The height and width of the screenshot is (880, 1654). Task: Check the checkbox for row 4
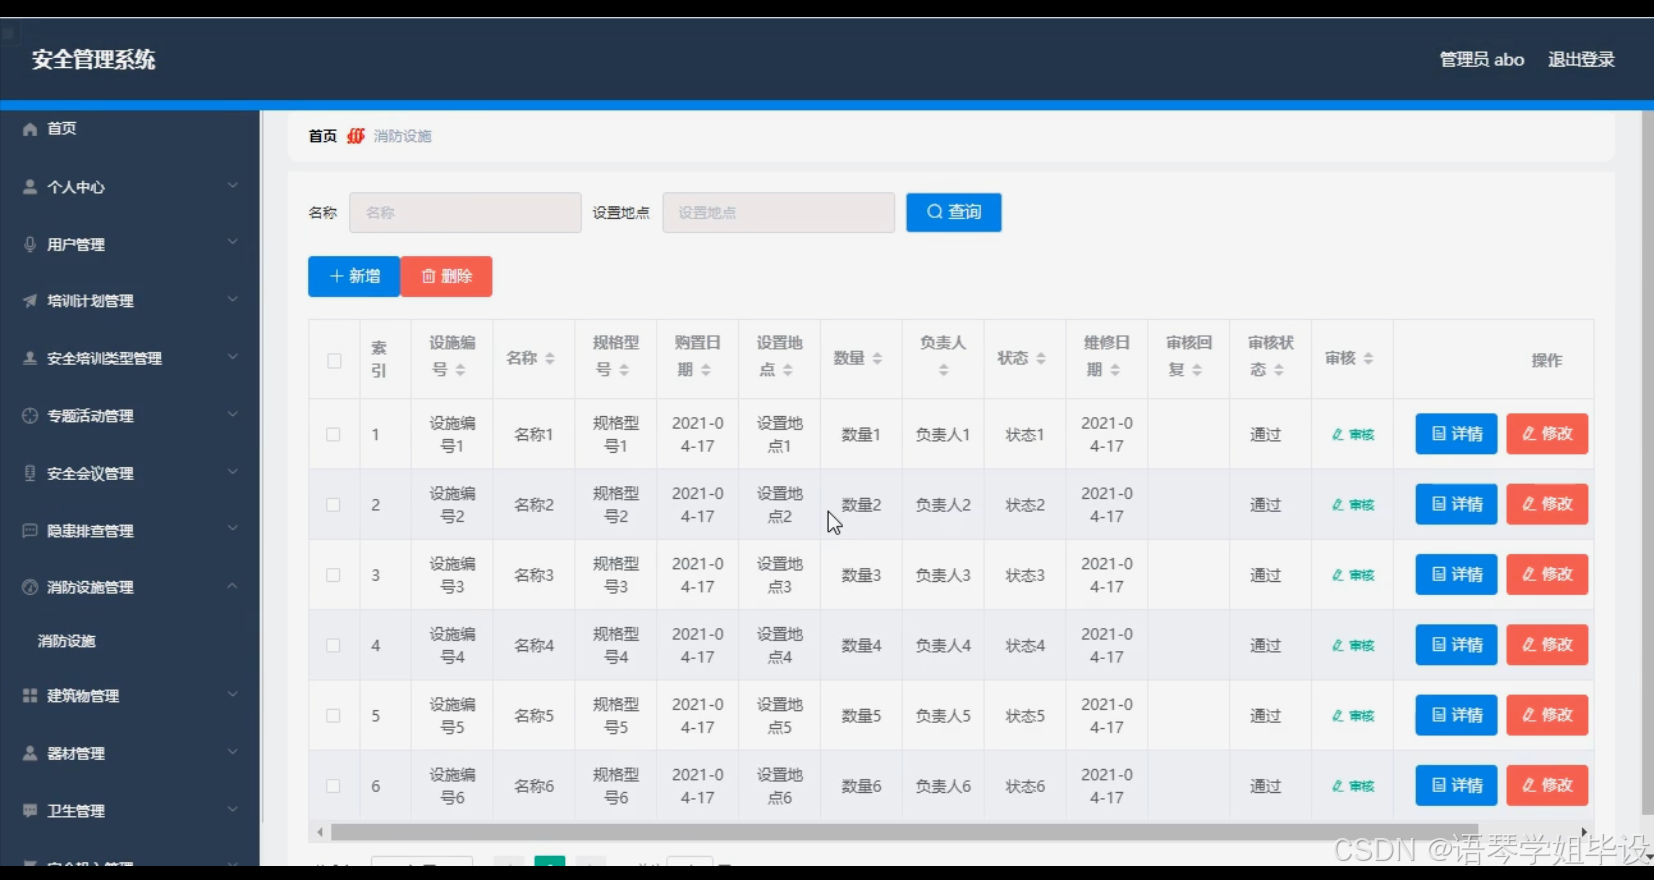click(333, 646)
